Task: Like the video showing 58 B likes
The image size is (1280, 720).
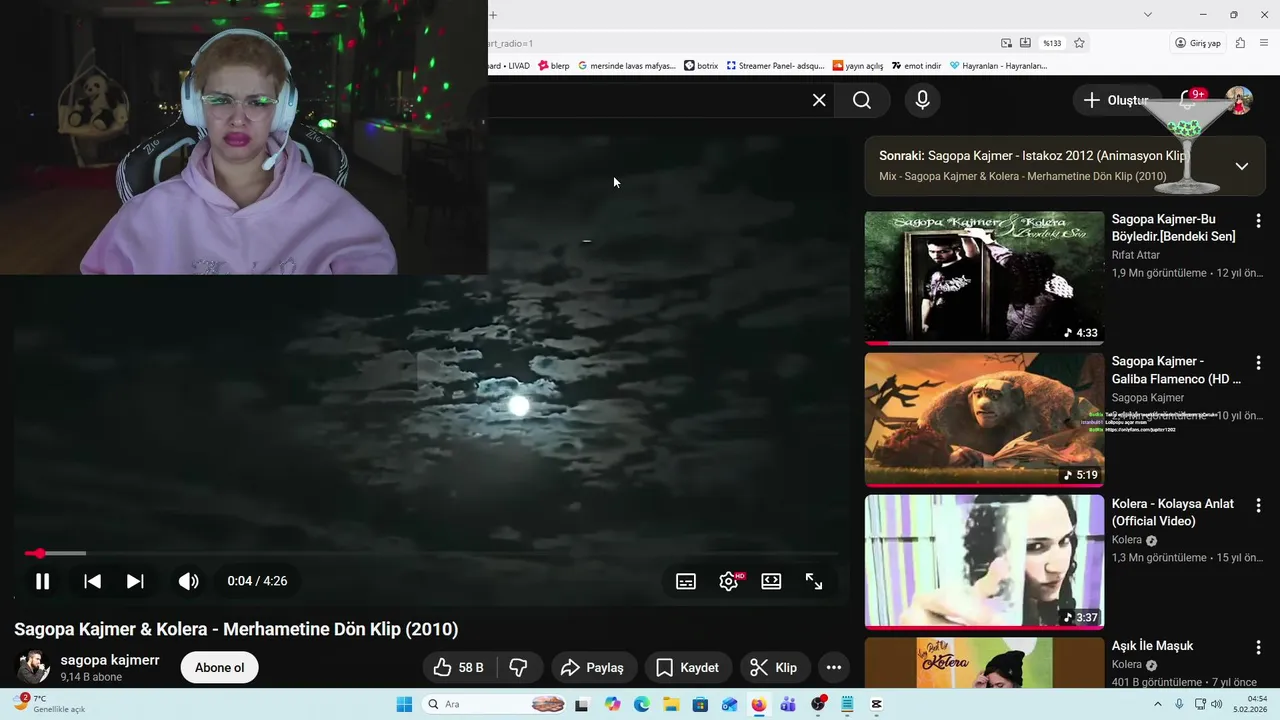Action: (x=457, y=667)
